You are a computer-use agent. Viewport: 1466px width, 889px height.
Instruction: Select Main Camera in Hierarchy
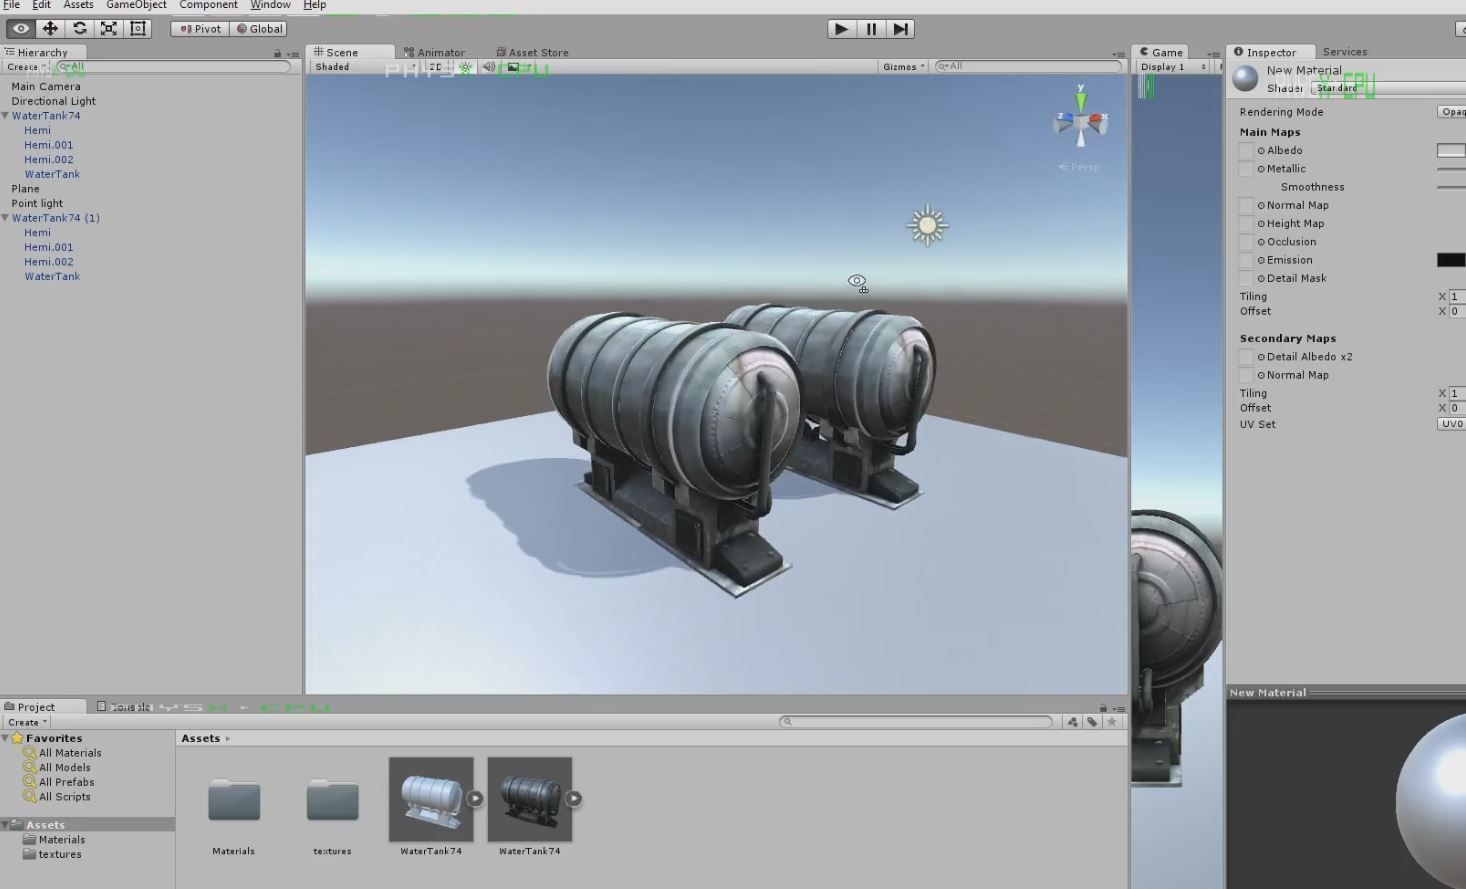[x=46, y=87]
